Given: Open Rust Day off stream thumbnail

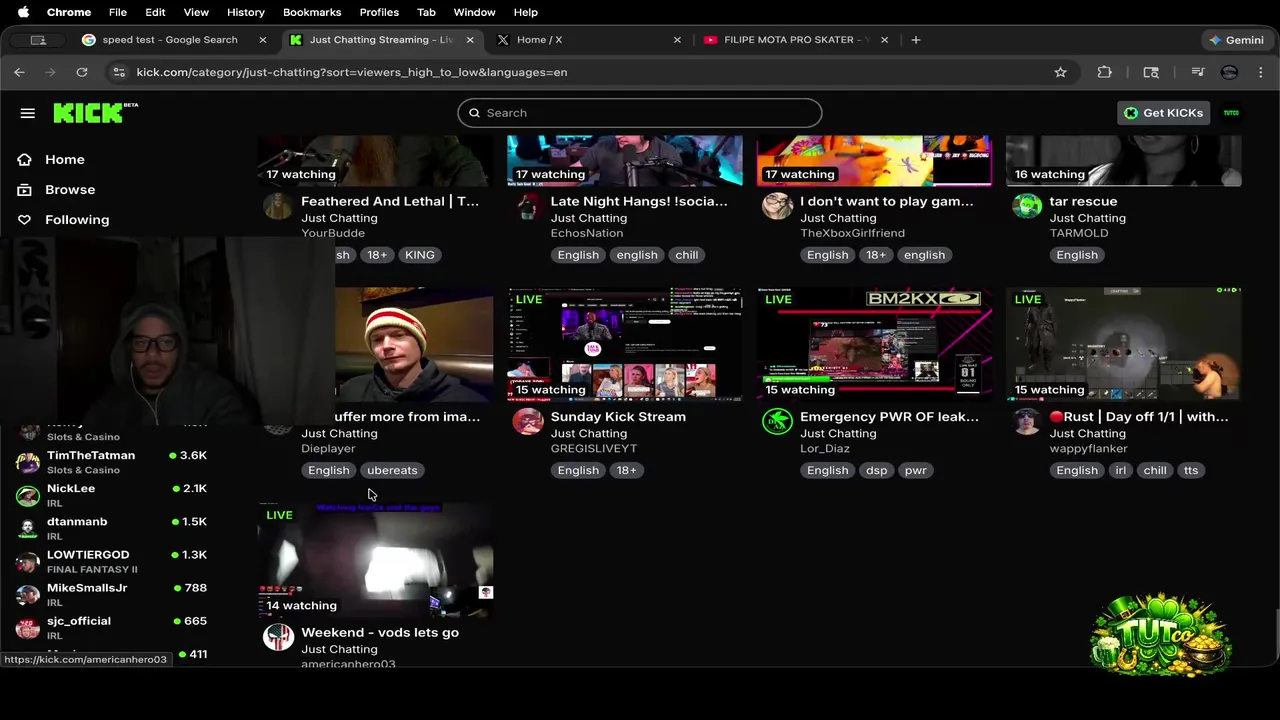Looking at the screenshot, I should (x=1124, y=344).
